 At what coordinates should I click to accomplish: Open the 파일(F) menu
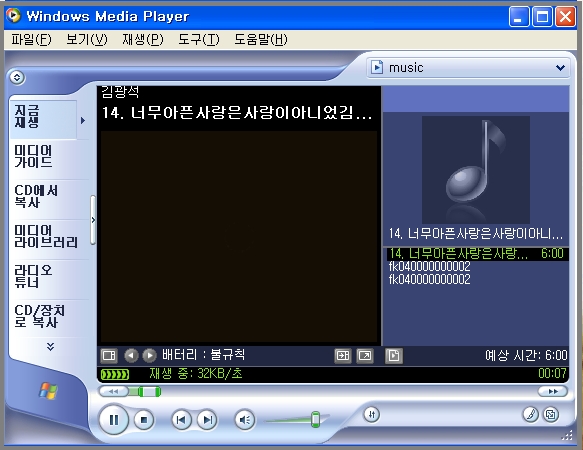click(31, 39)
